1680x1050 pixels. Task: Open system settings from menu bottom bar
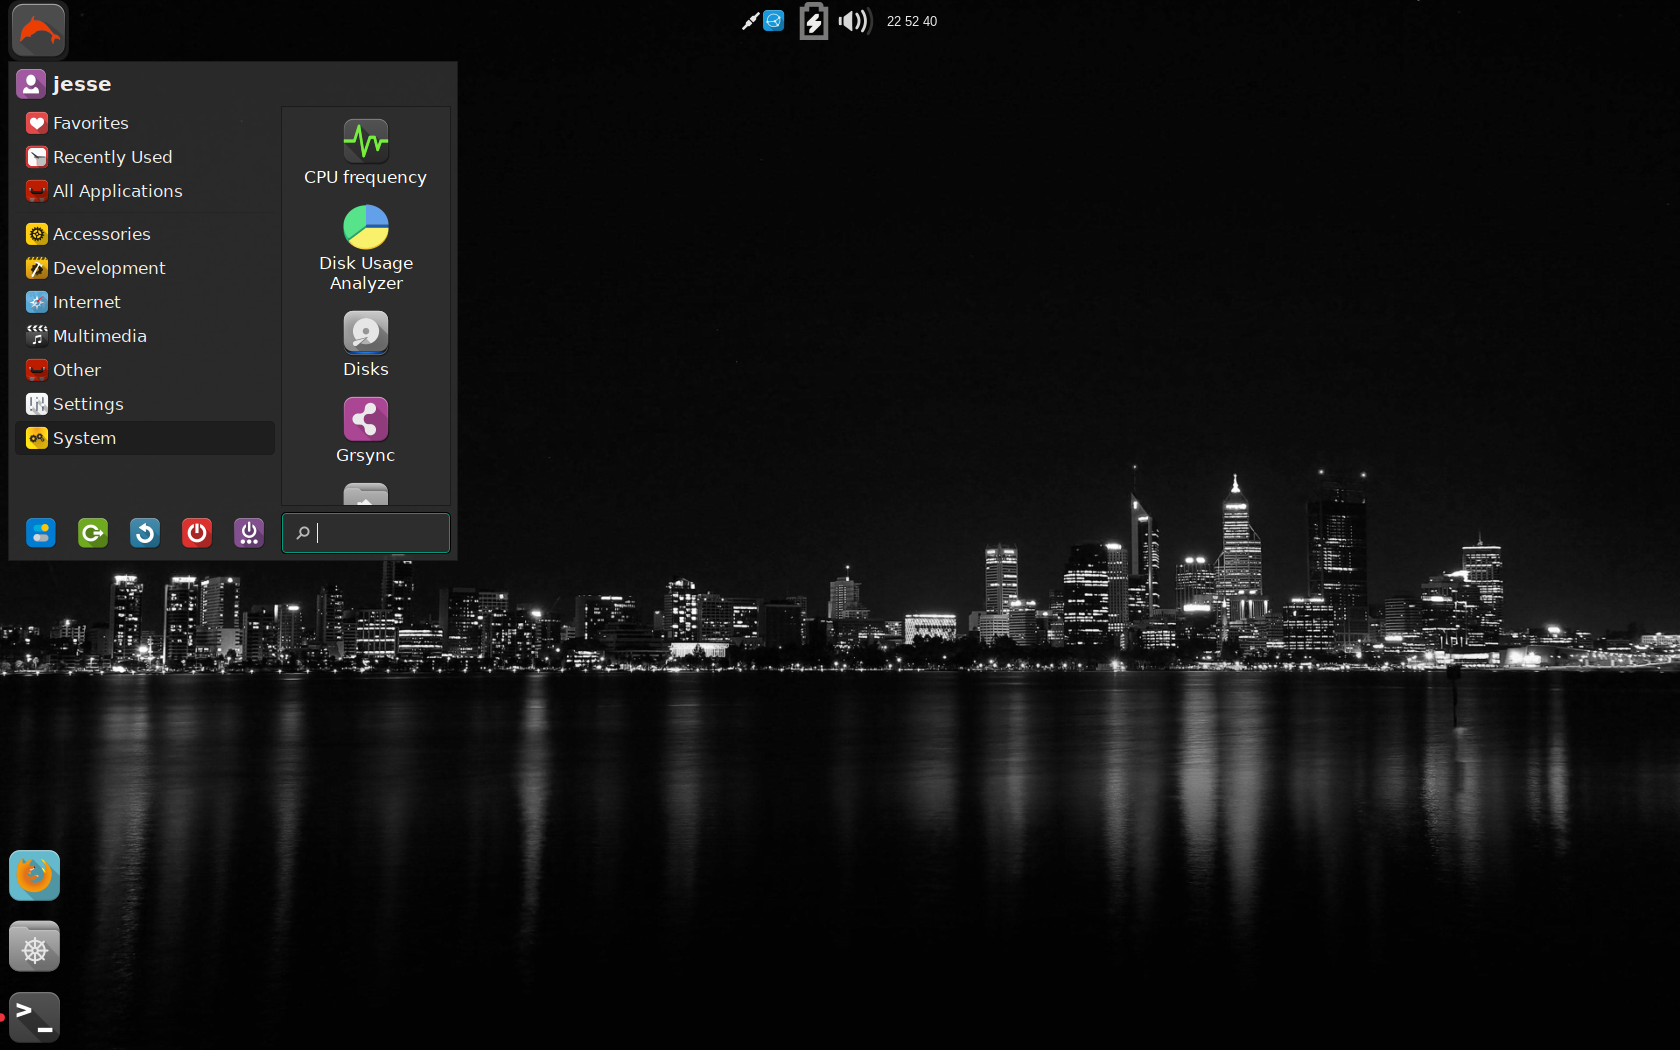coord(41,533)
